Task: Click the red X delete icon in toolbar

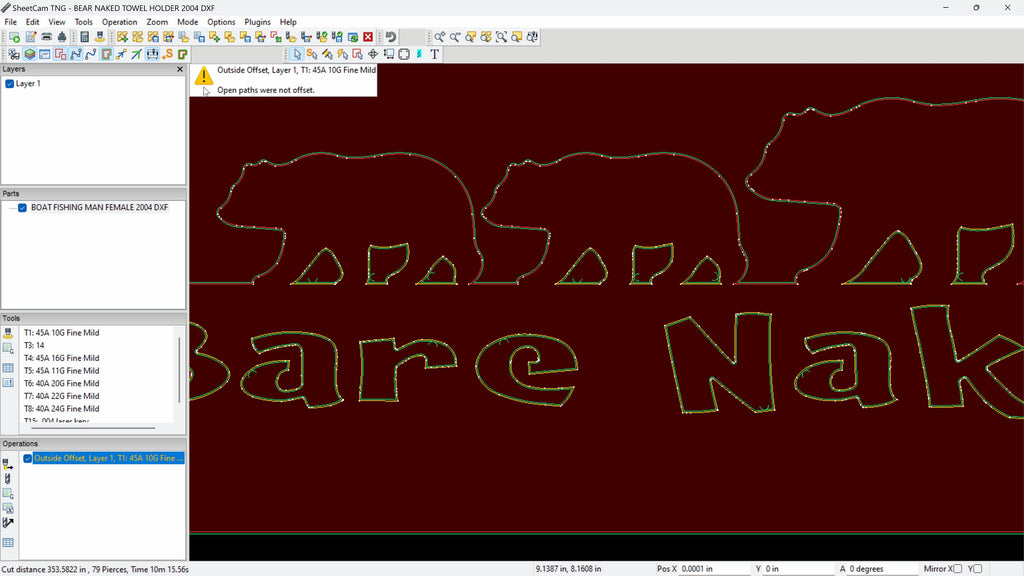Action: (368, 37)
